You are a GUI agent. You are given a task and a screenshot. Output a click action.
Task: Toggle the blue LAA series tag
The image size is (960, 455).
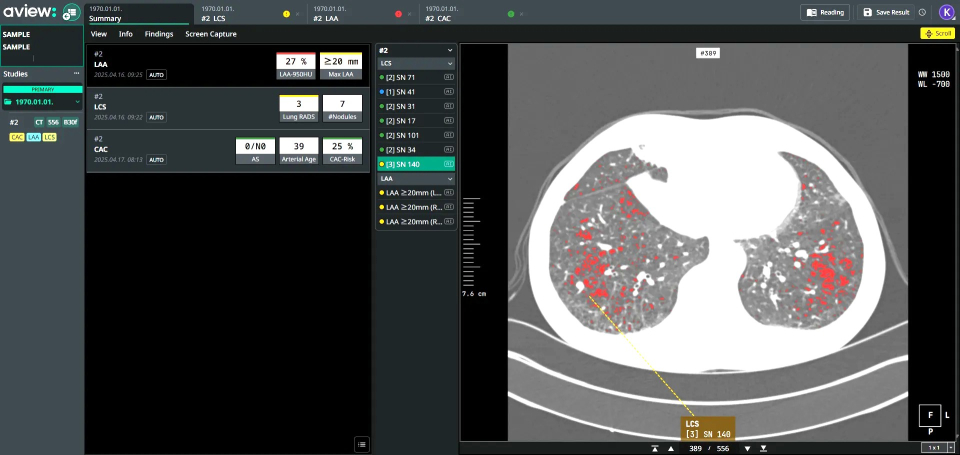(x=33, y=137)
